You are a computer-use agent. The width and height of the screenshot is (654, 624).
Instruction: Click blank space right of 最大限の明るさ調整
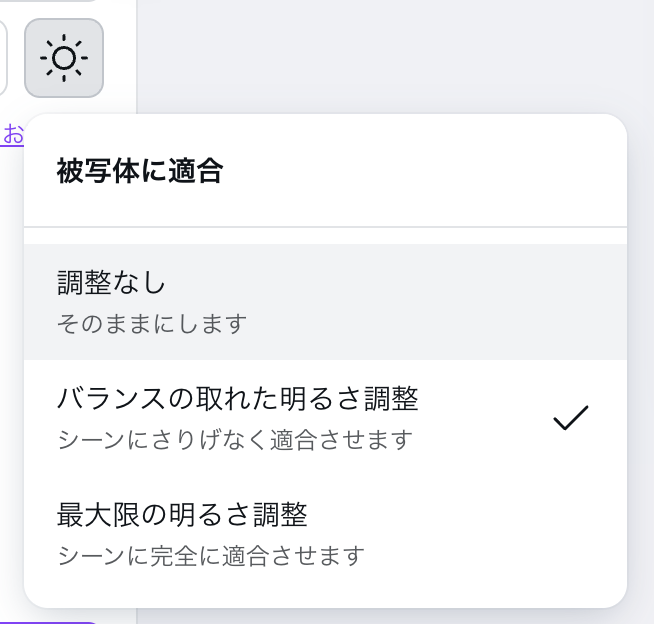(460, 532)
